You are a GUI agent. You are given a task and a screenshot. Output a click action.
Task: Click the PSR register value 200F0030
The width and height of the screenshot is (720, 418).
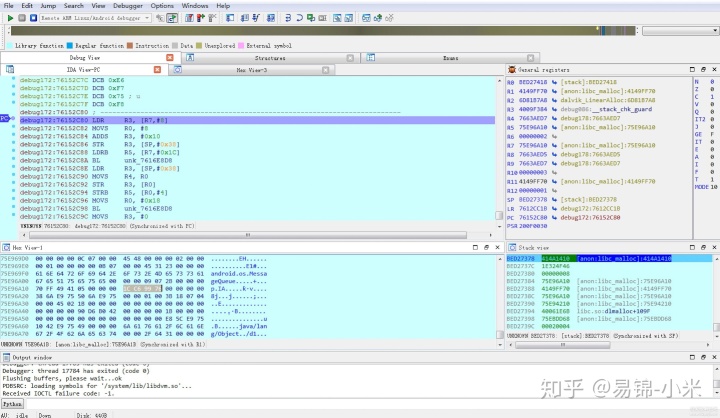point(533,226)
